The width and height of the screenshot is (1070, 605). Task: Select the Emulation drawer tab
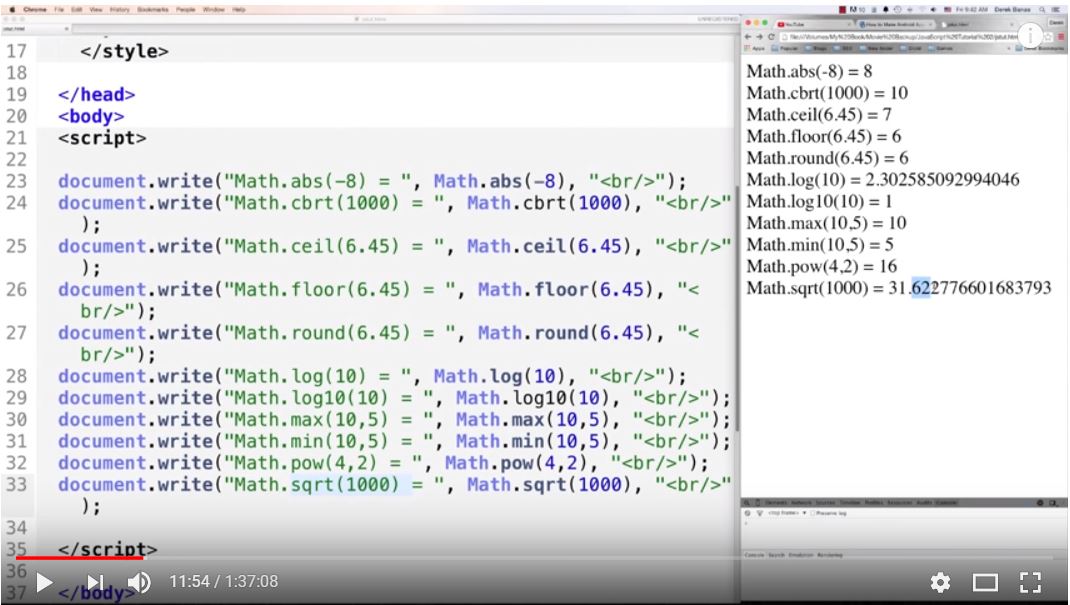[800, 555]
